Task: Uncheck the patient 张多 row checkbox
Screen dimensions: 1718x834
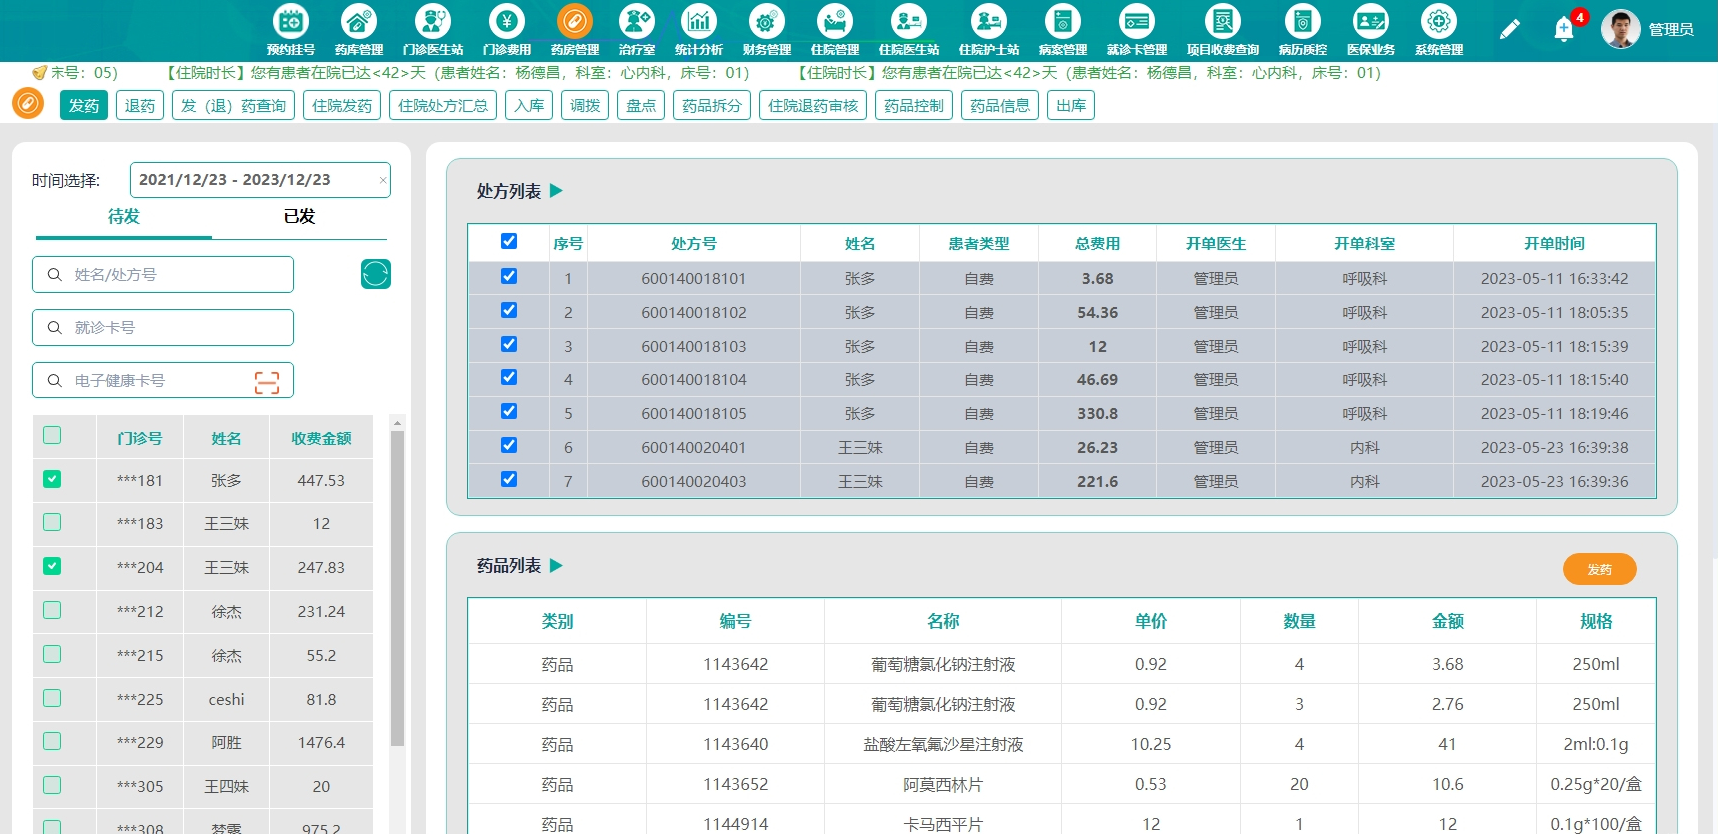Action: click(52, 479)
